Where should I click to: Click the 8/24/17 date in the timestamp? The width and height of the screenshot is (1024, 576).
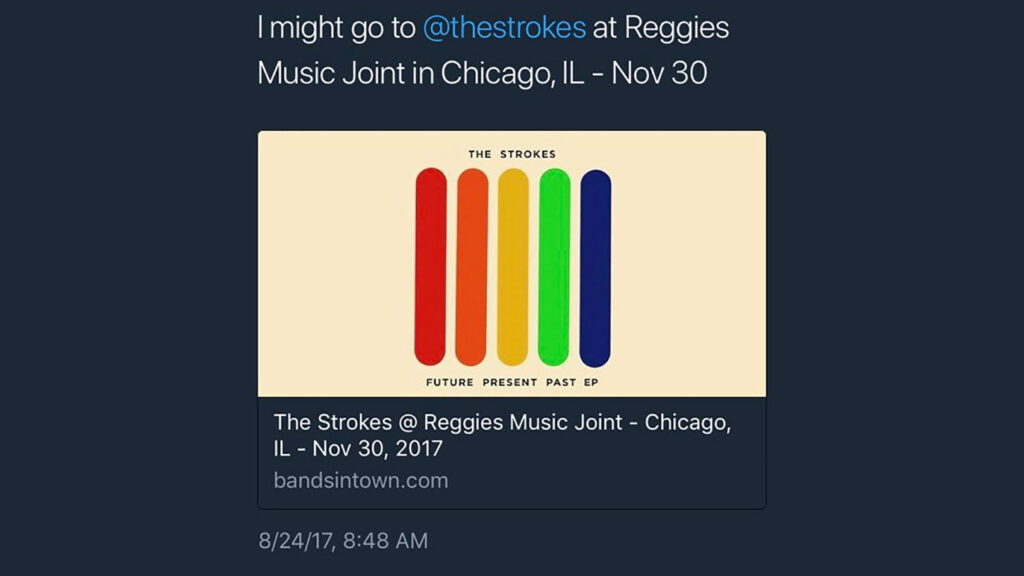[x=295, y=541]
